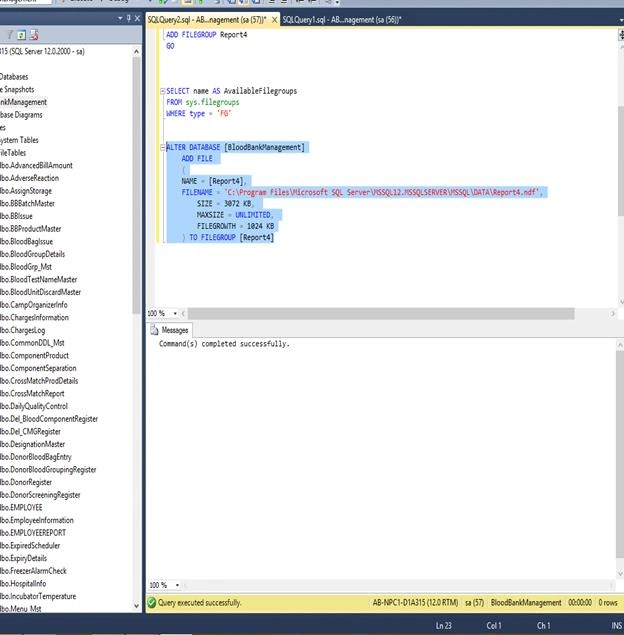This screenshot has width=624, height=635.
Task: Select dbo.DonorRegister table in the tree
Action: 26,482
